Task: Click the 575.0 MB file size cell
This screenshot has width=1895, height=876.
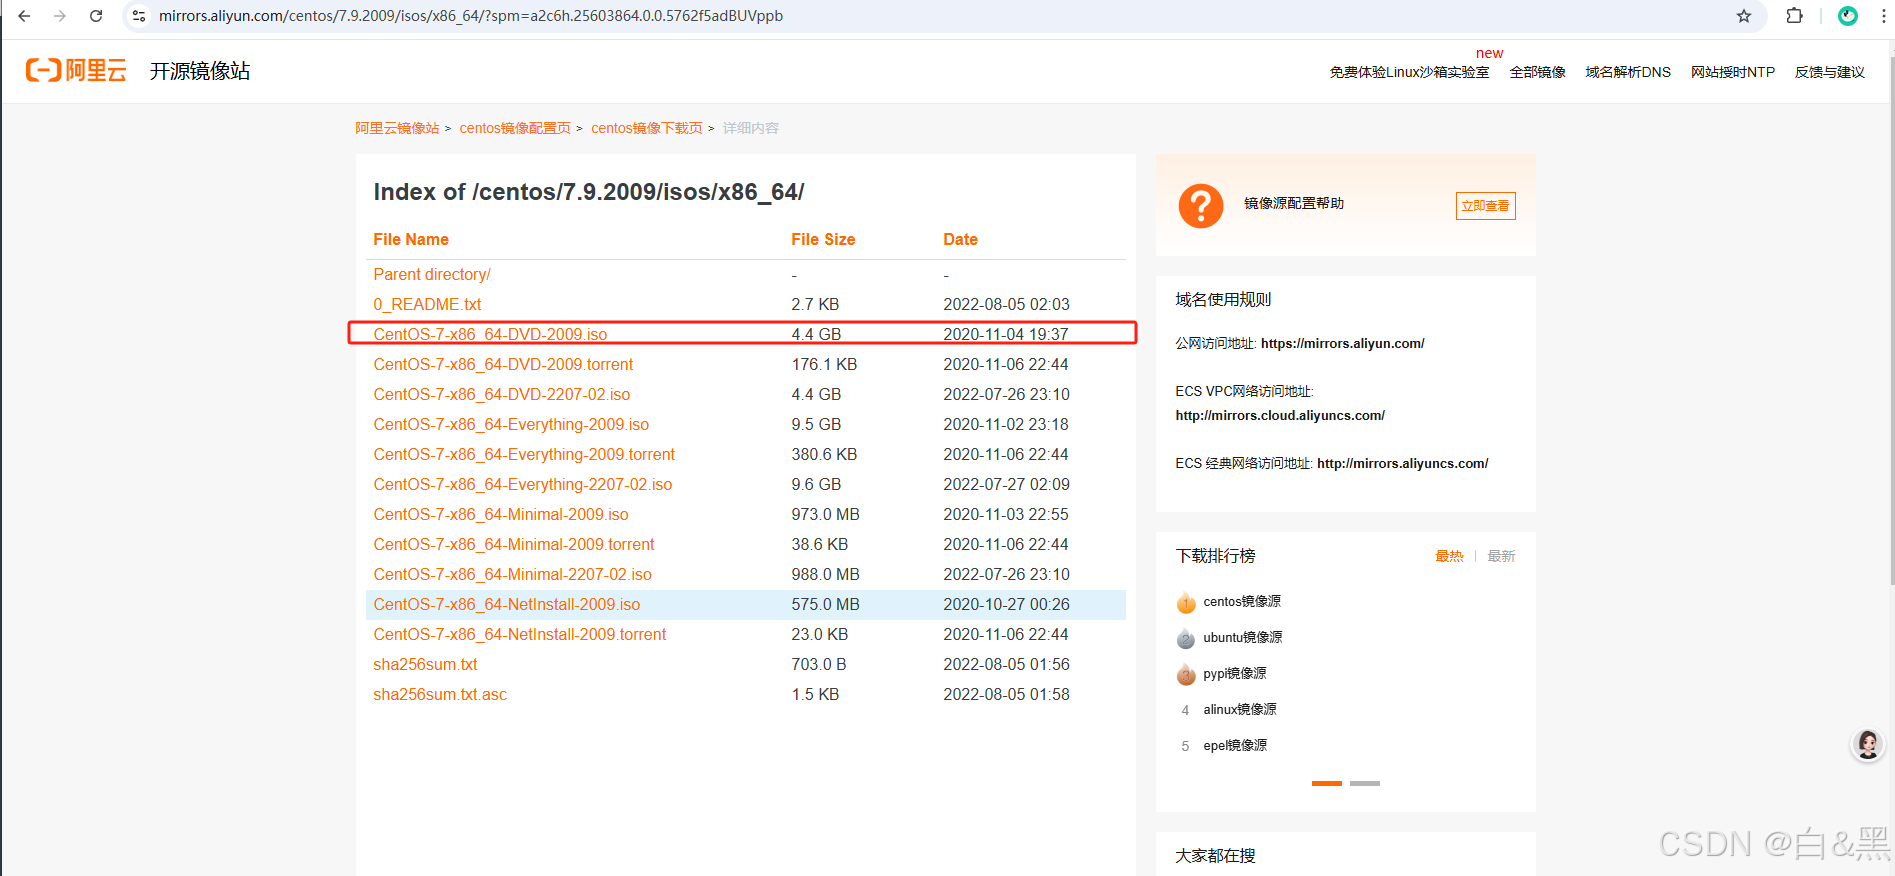Action: (x=826, y=604)
